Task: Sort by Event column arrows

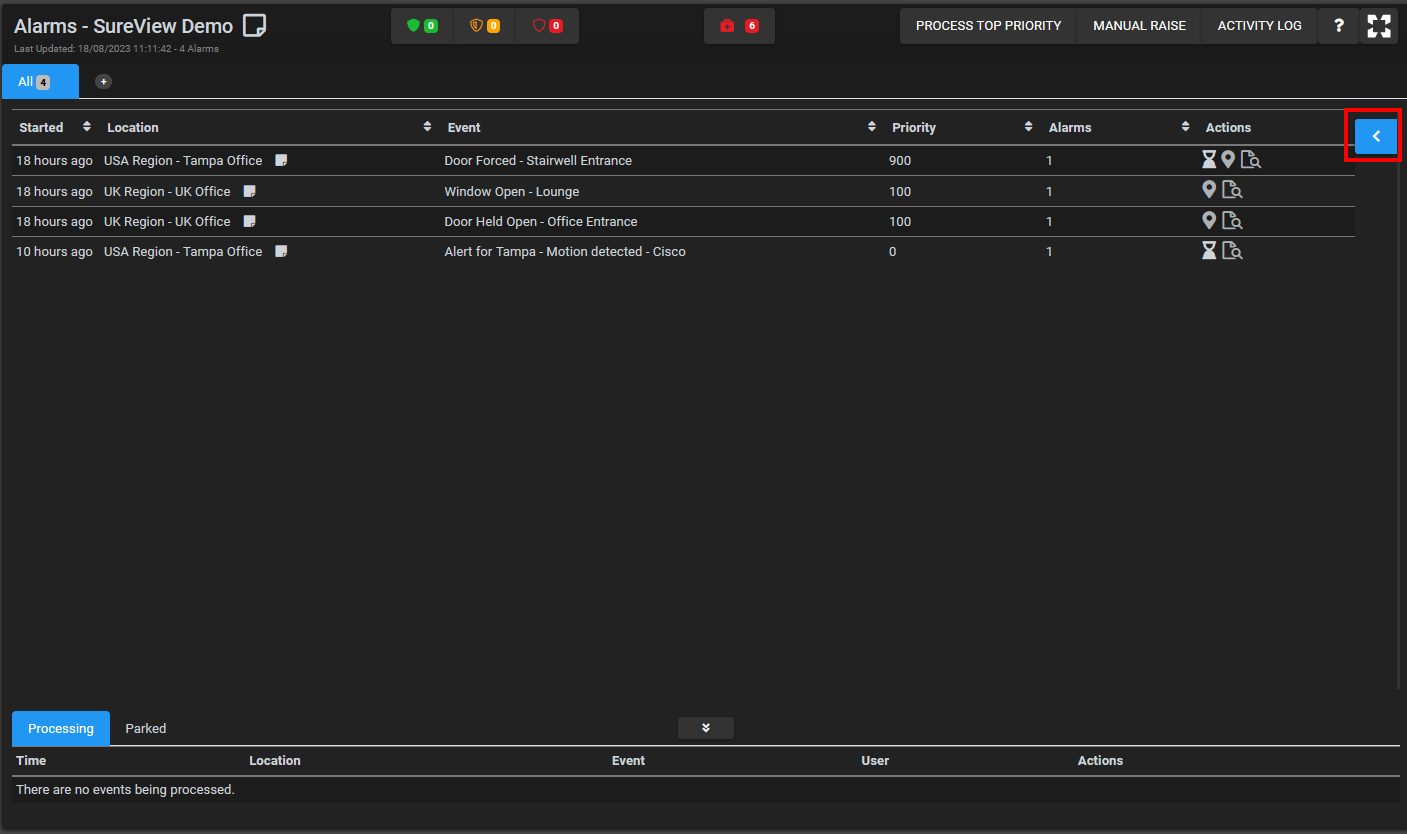Action: point(872,127)
